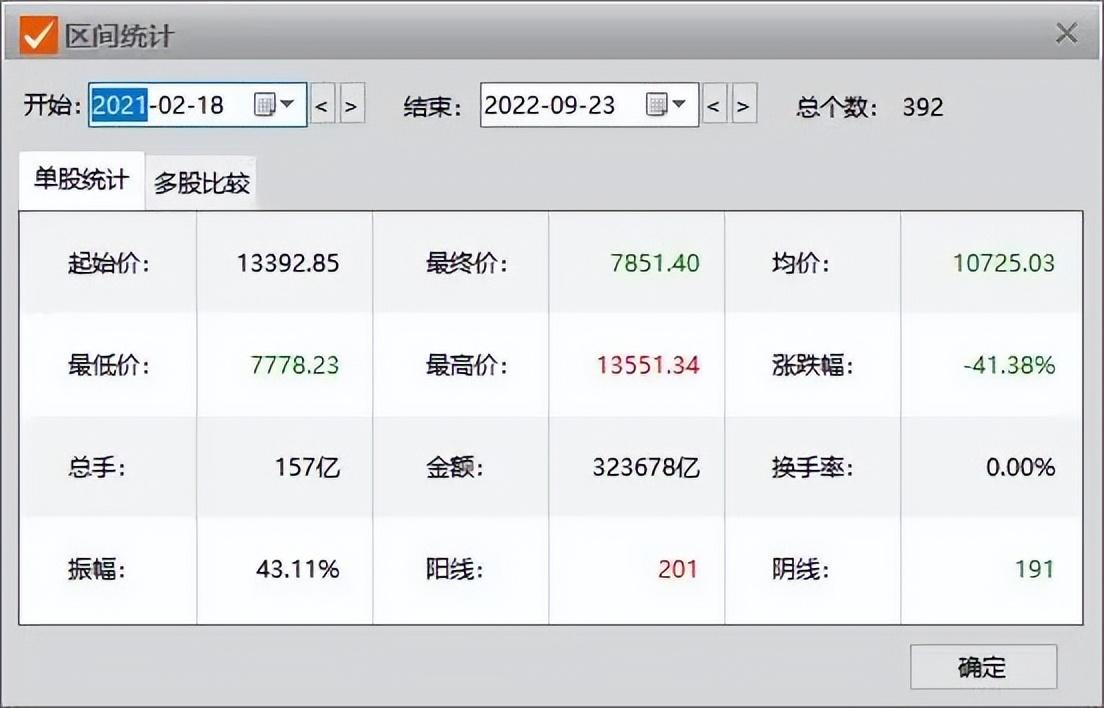Screen dimensions: 1104x708
Task: Select the 涨跌幅 value -41.38%
Action: point(1009,366)
